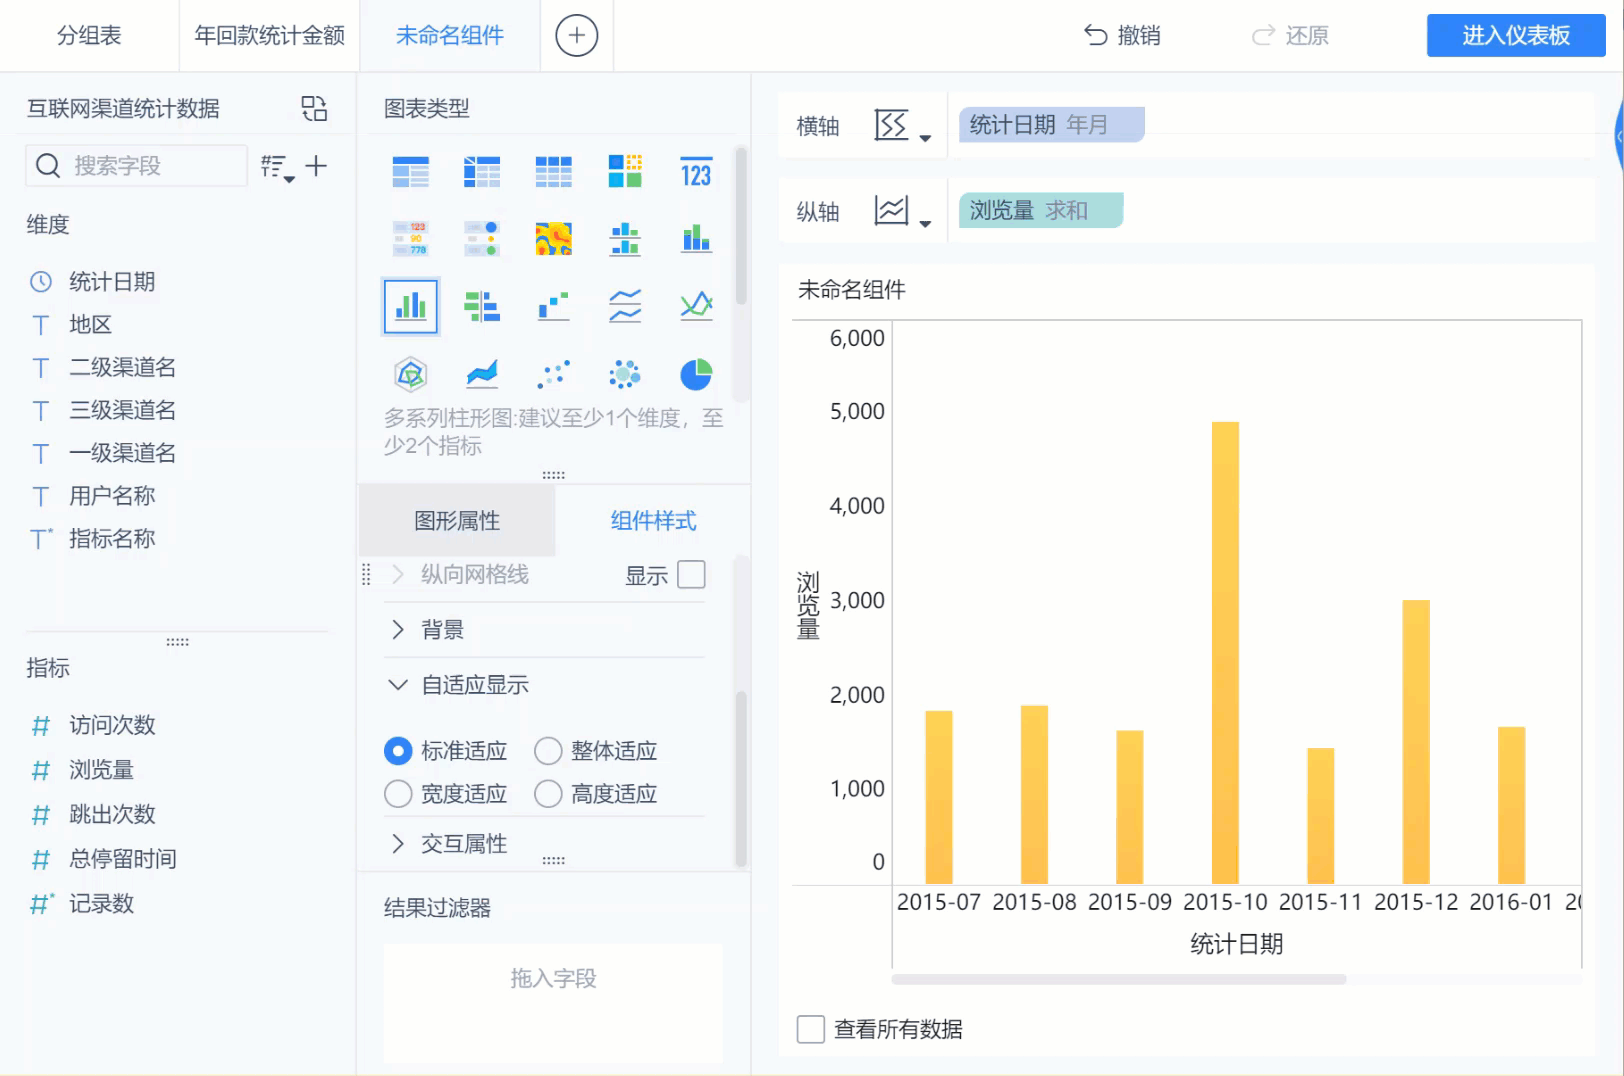Click the chart horizontal scrollbar
This screenshot has height=1076, width=1624.
click(1118, 979)
